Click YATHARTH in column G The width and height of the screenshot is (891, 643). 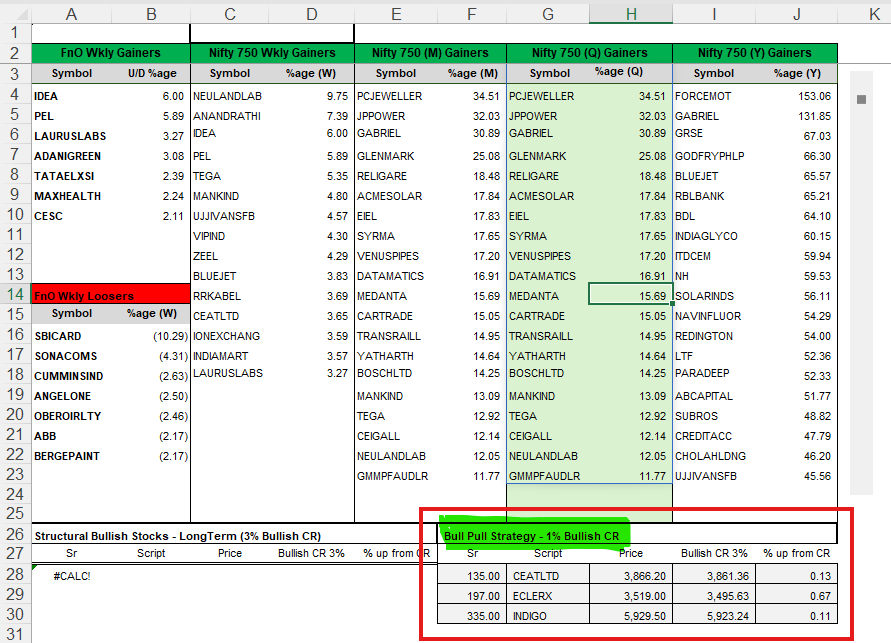(x=548, y=356)
